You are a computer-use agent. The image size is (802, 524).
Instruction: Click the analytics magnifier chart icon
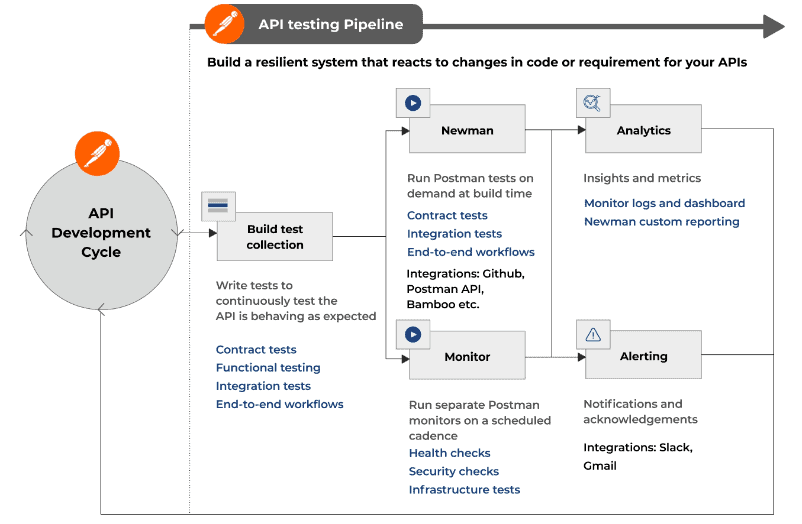coord(593,103)
